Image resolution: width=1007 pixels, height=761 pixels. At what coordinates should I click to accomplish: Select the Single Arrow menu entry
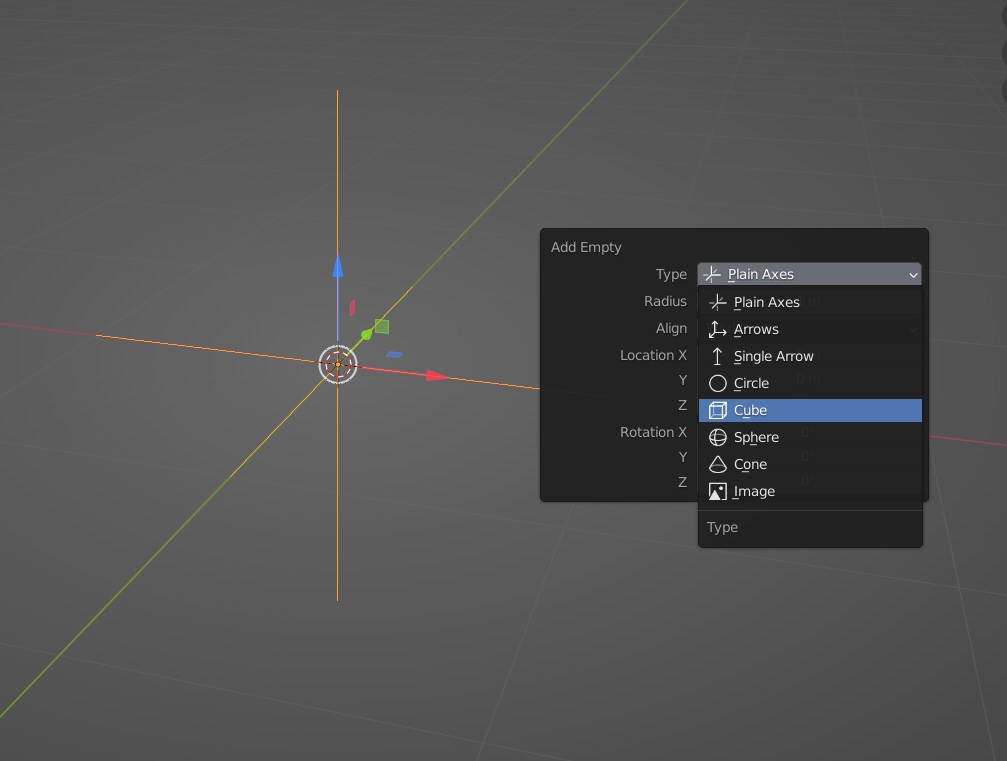pyautogui.click(x=810, y=356)
